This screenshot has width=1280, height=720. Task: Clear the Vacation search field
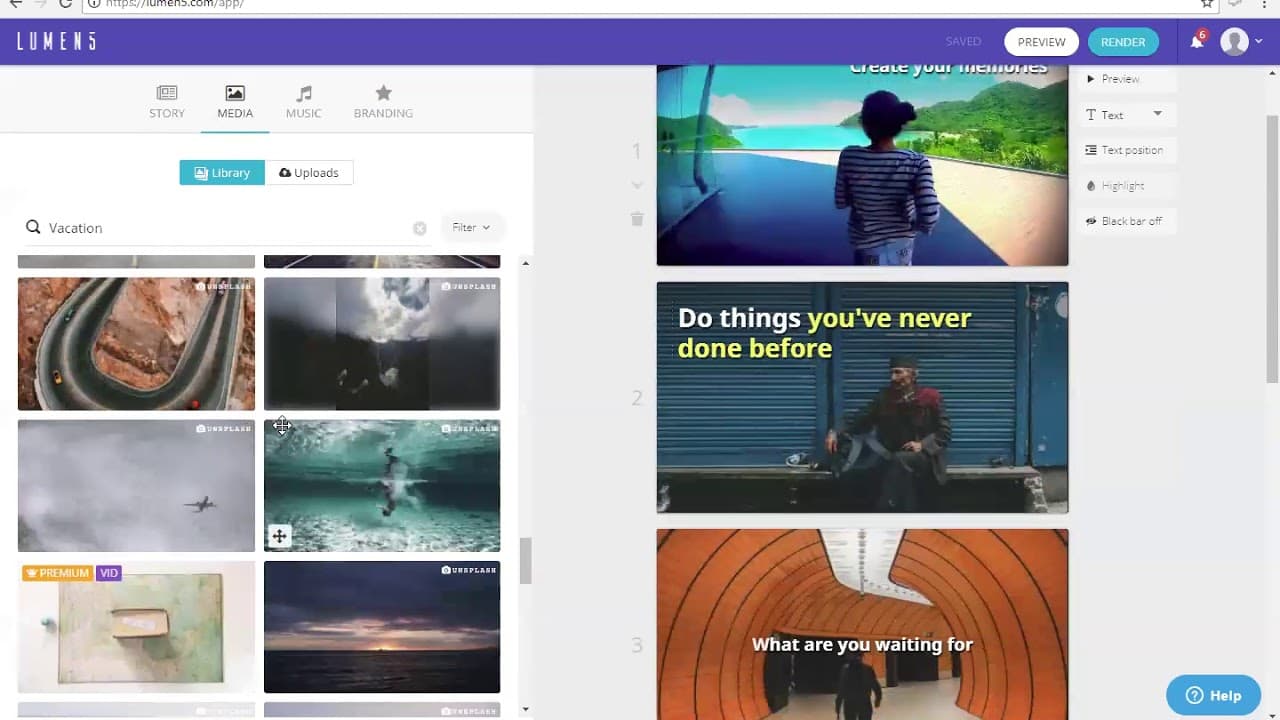(x=420, y=227)
